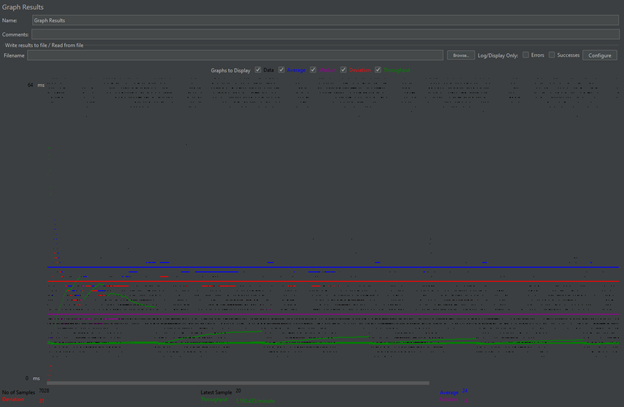Click the 'Graphs to Display' label
The image size is (624, 407).
(x=230, y=70)
